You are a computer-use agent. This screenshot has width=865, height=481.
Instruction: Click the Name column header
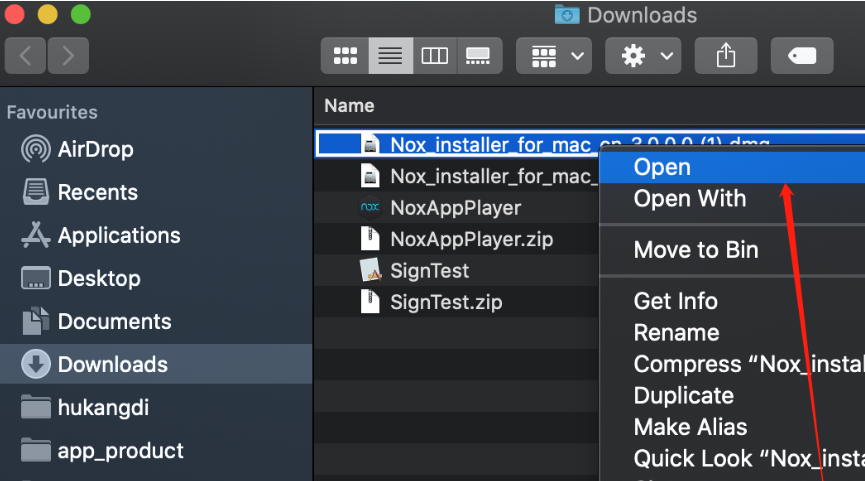click(349, 105)
